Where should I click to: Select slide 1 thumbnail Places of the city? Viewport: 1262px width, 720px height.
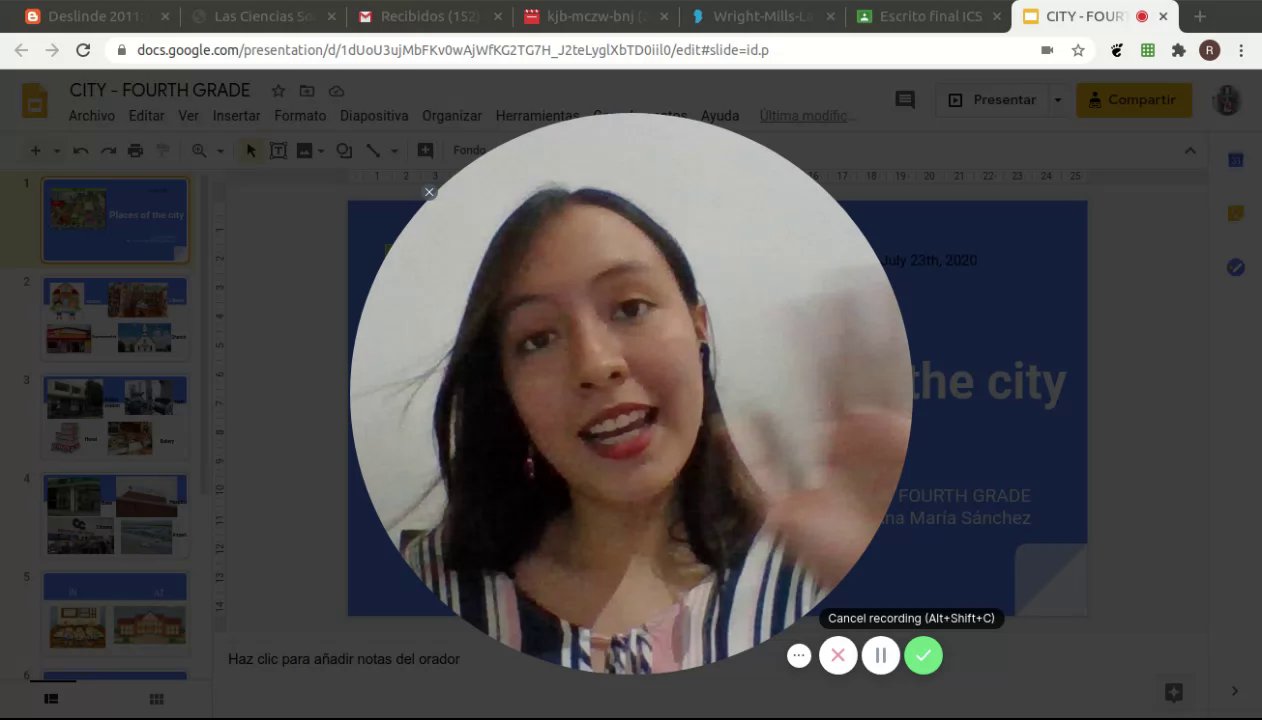click(x=115, y=220)
